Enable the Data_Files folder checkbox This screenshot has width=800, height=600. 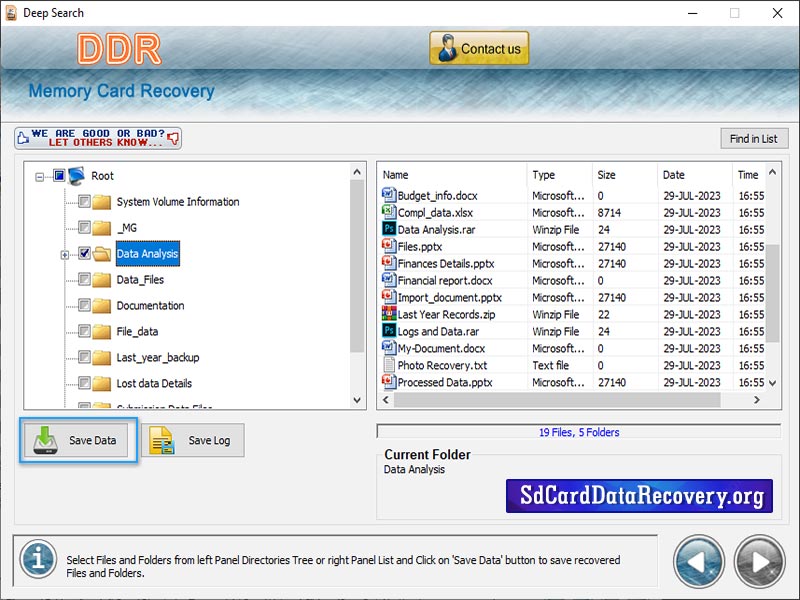84,280
